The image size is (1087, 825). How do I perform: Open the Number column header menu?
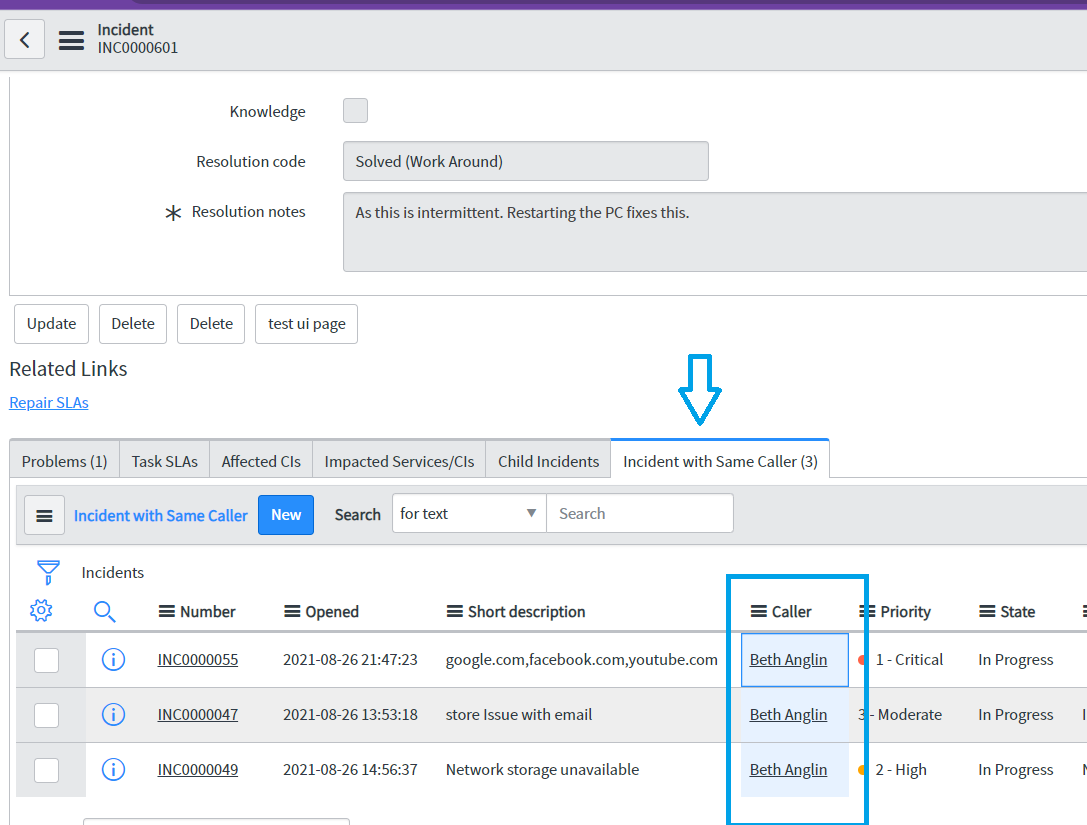[167, 611]
